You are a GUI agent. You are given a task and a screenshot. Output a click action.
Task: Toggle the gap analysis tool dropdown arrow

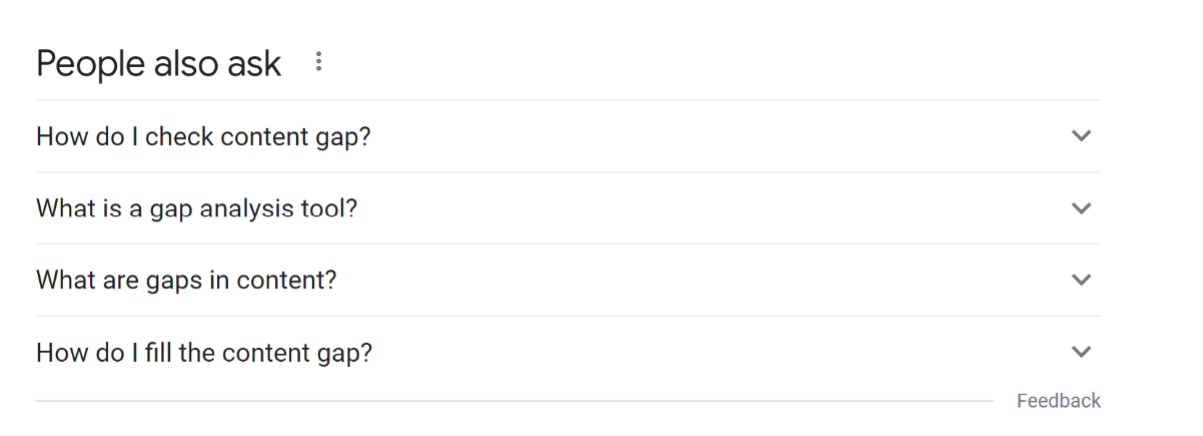pos(1080,208)
